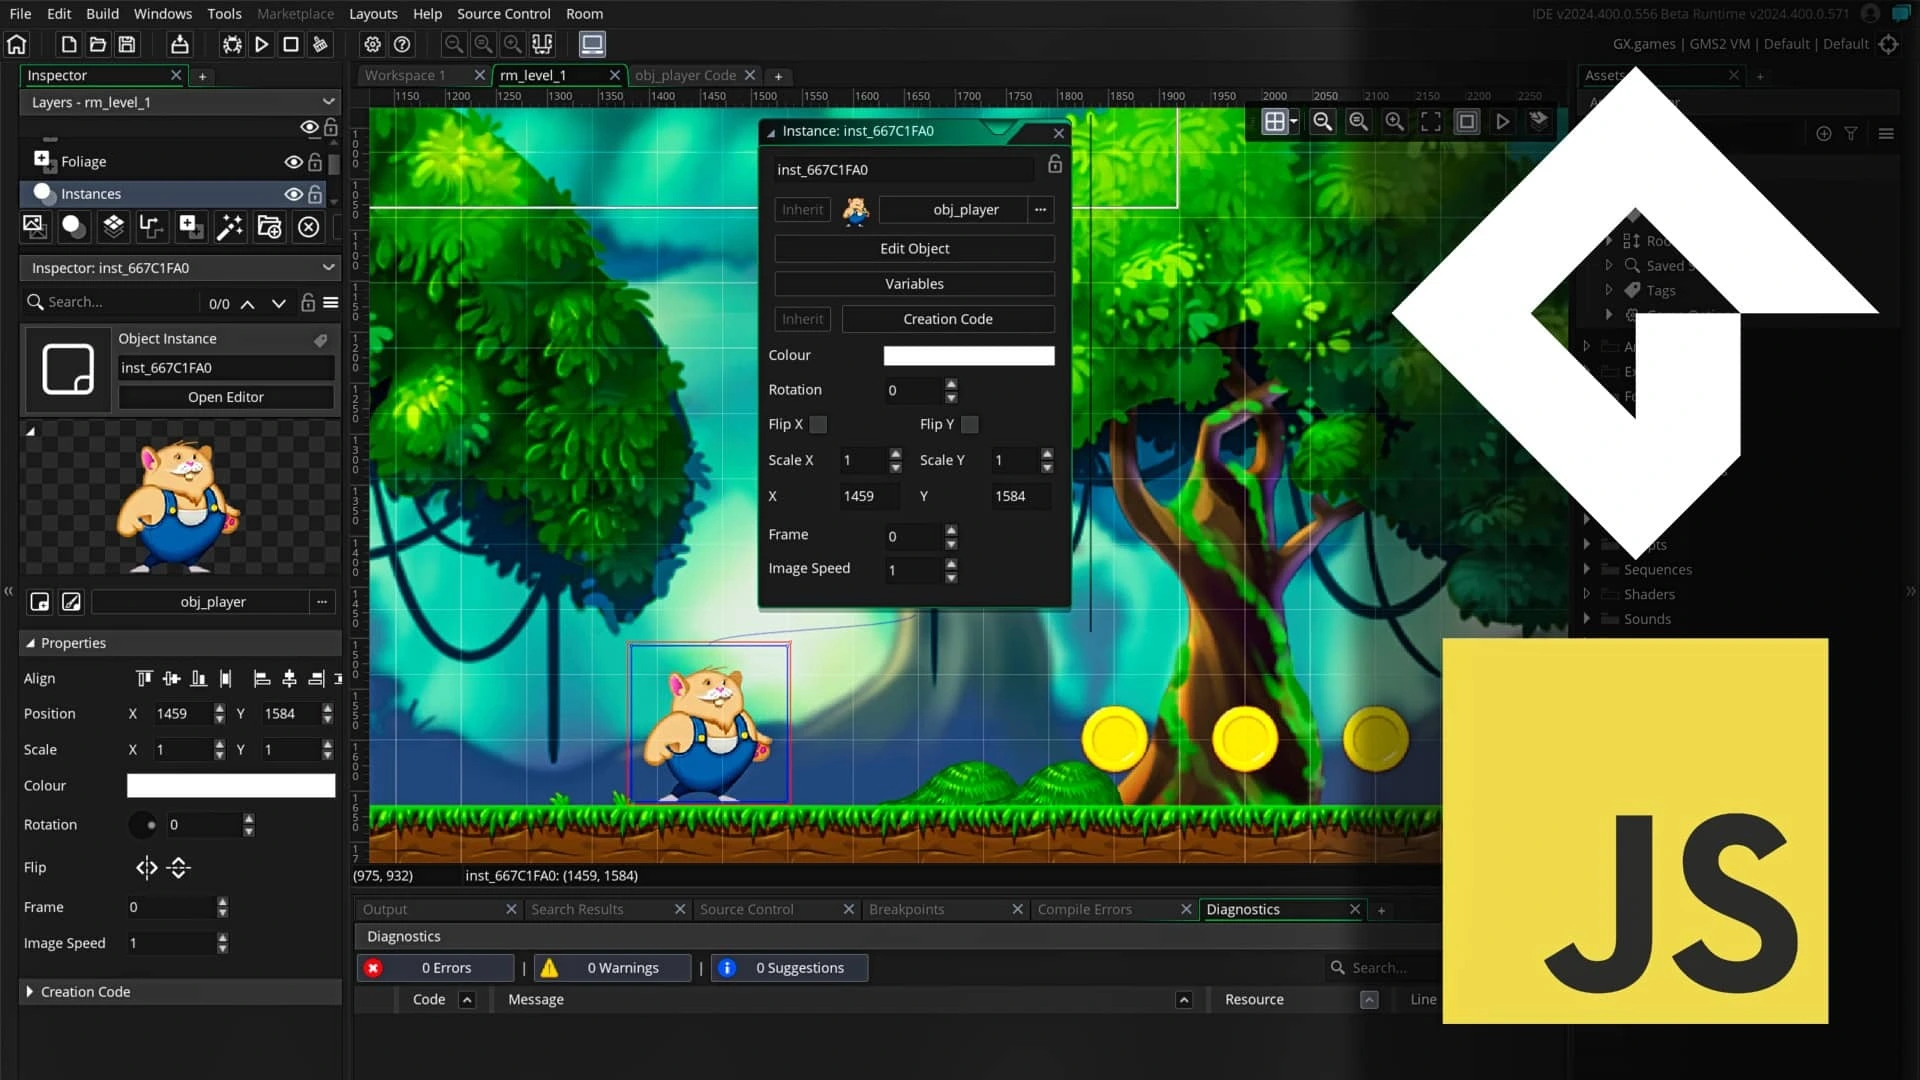The height and width of the screenshot is (1080, 1920).
Task: Clean the project with brush icon
Action: coord(320,44)
